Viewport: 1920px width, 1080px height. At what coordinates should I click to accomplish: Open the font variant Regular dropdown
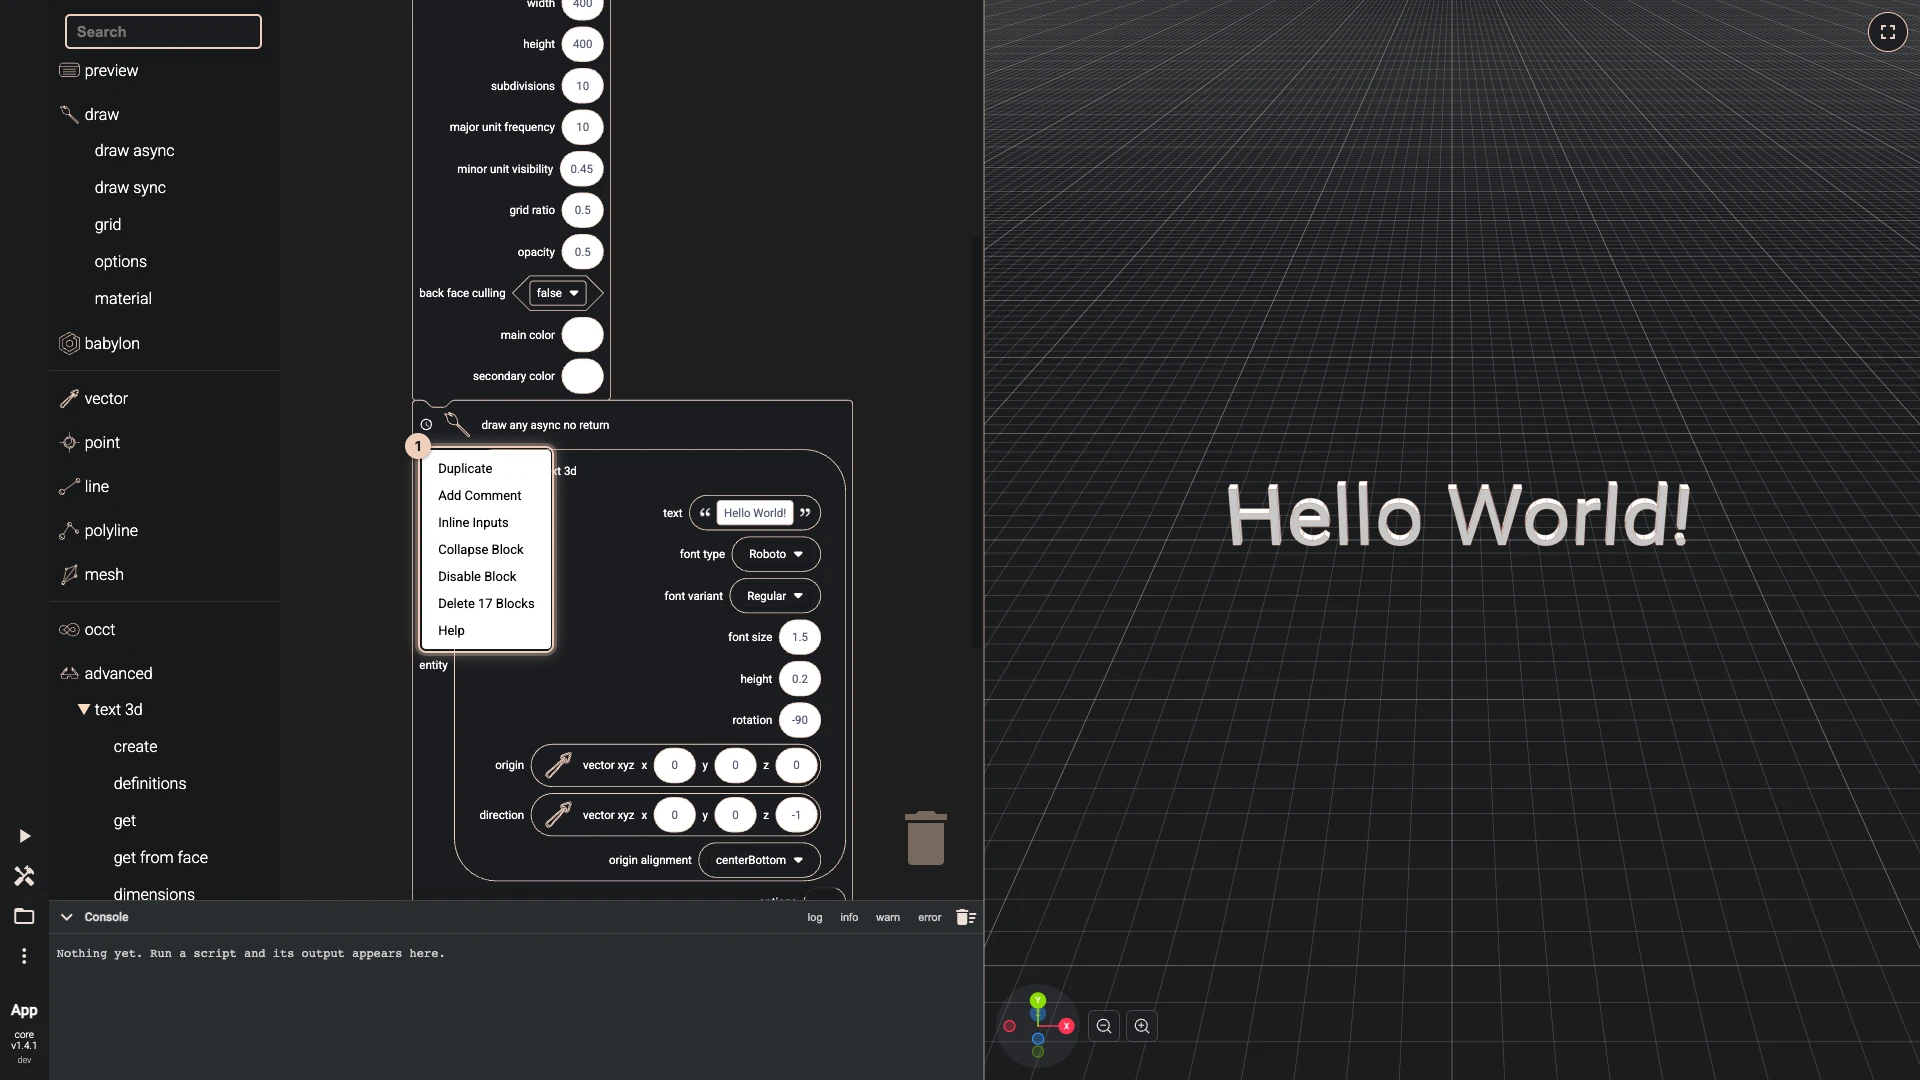[x=775, y=596]
